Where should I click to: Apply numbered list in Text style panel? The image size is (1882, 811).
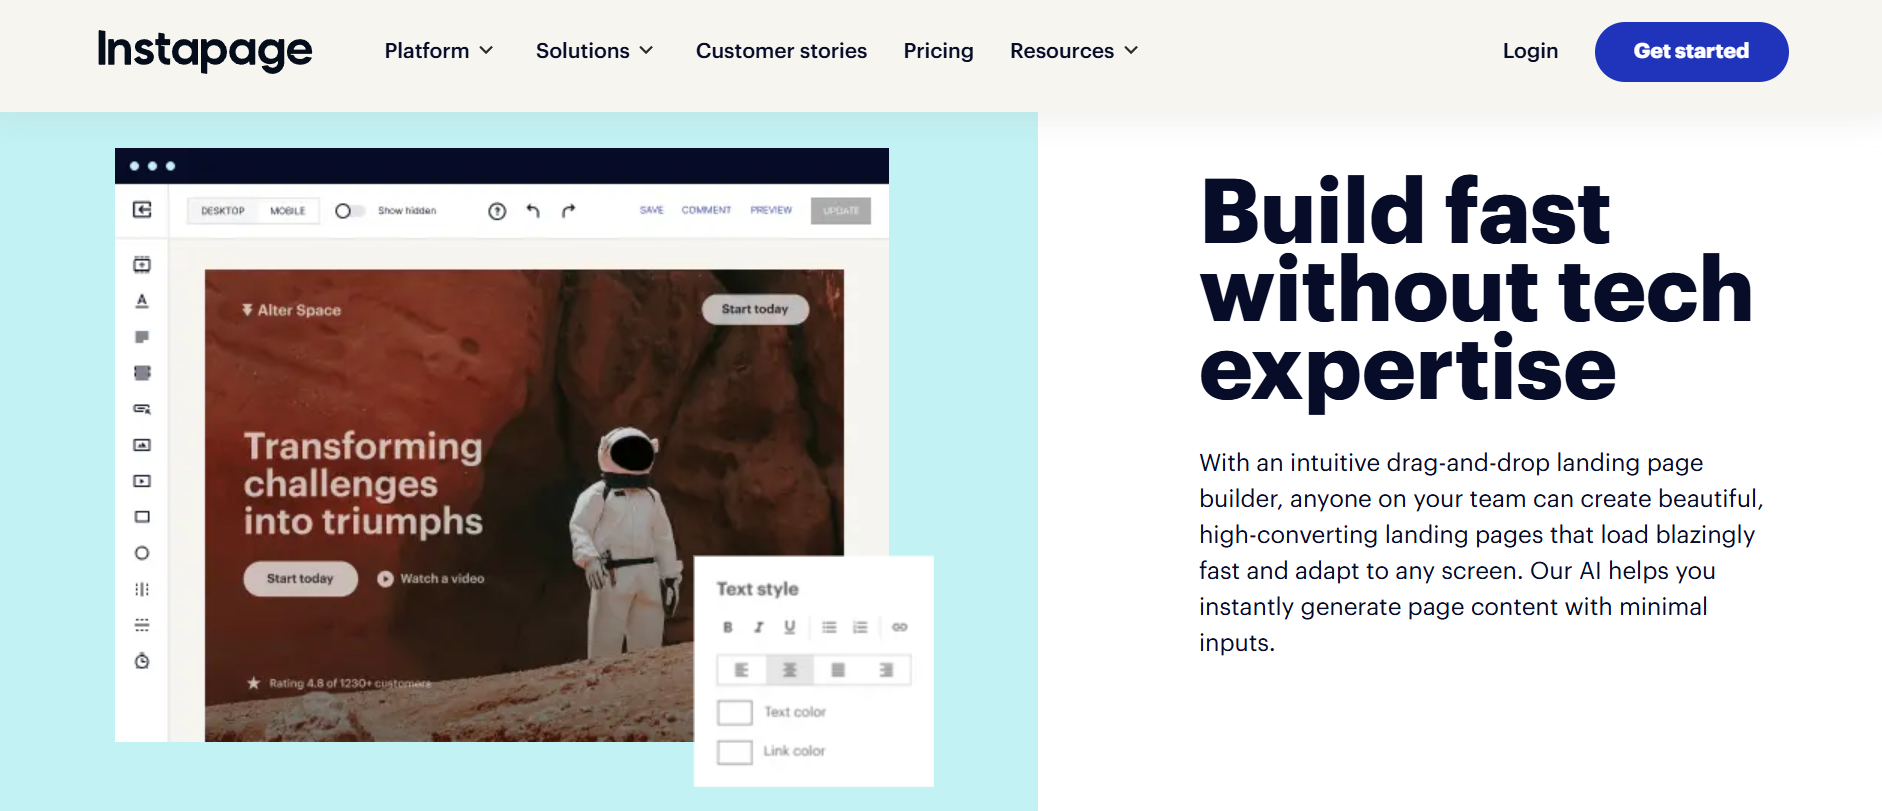(860, 627)
